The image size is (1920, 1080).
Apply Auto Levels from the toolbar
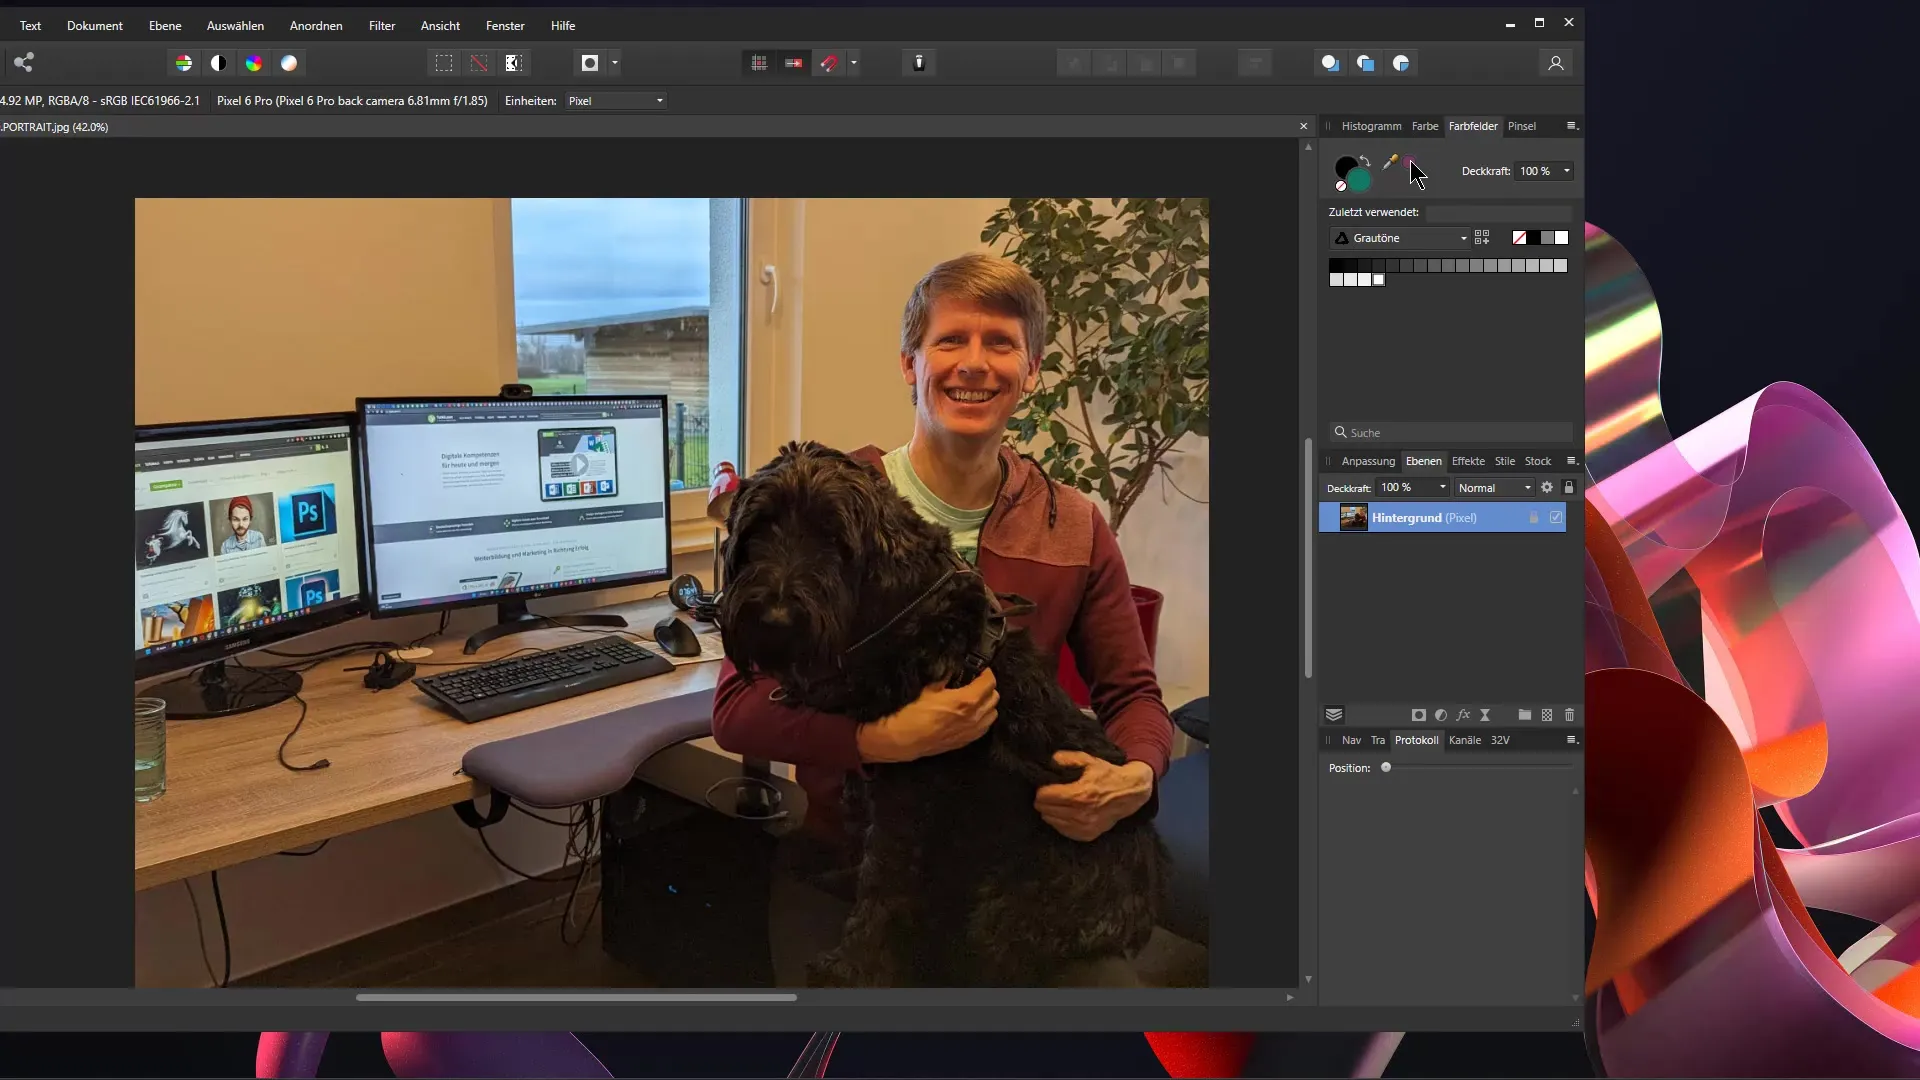click(x=184, y=63)
